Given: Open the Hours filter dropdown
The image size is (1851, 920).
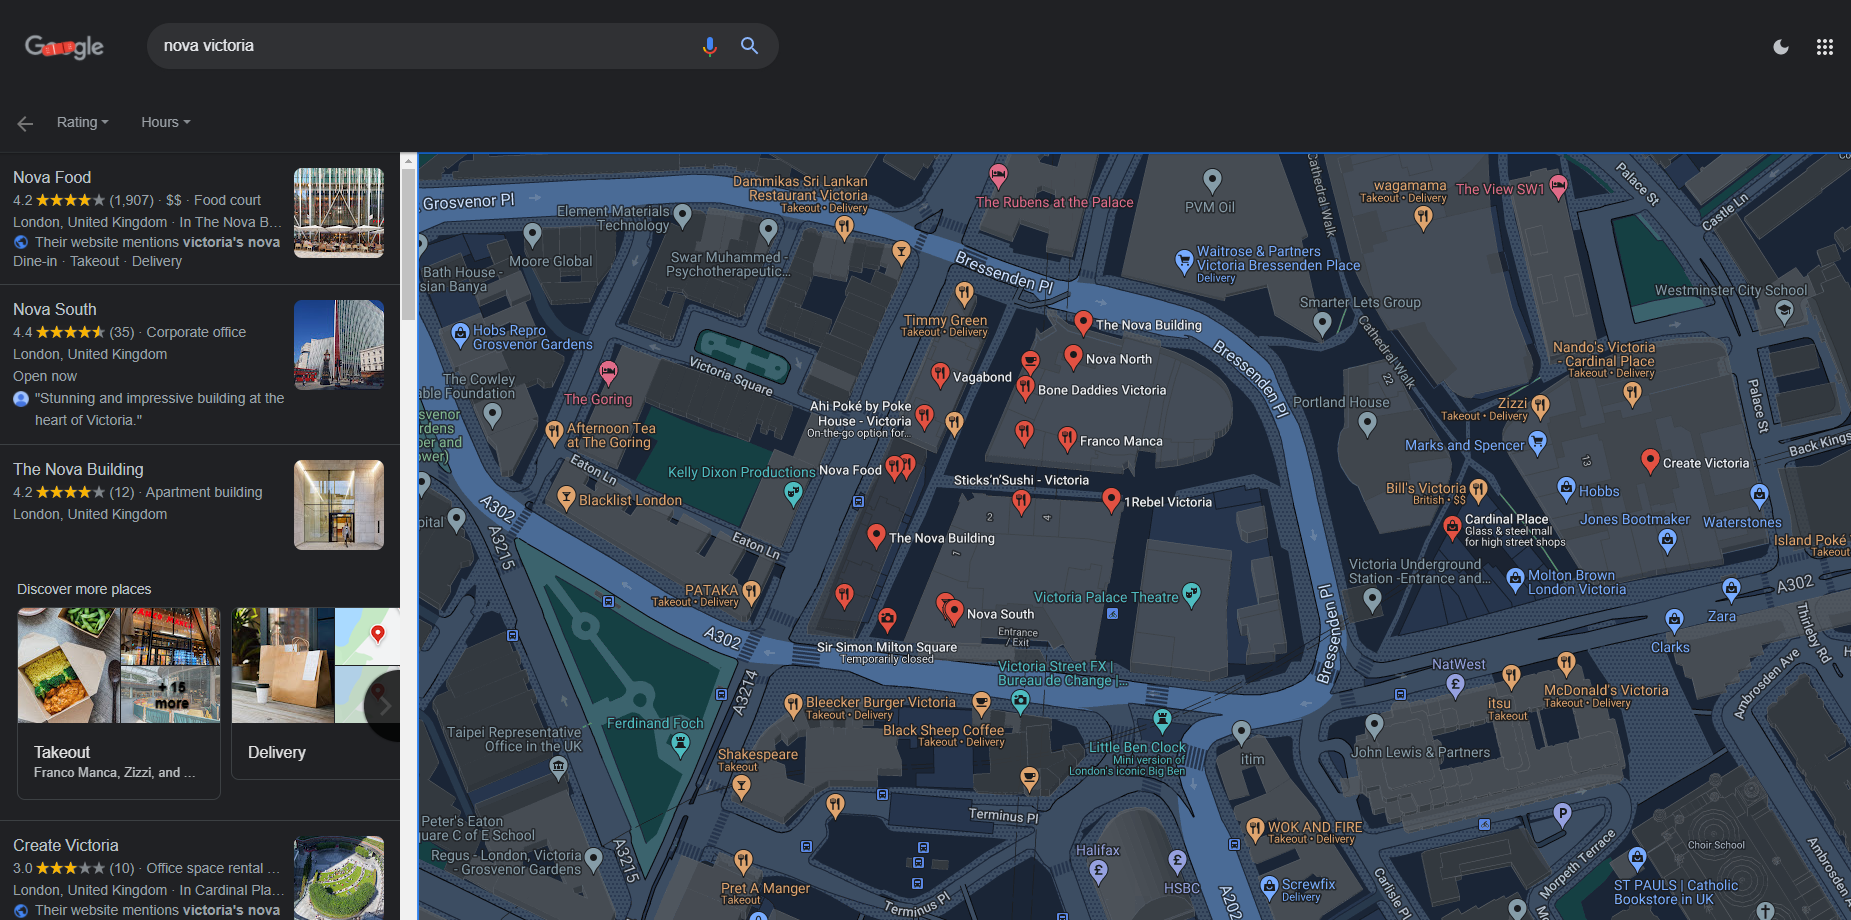Looking at the screenshot, I should pos(165,122).
